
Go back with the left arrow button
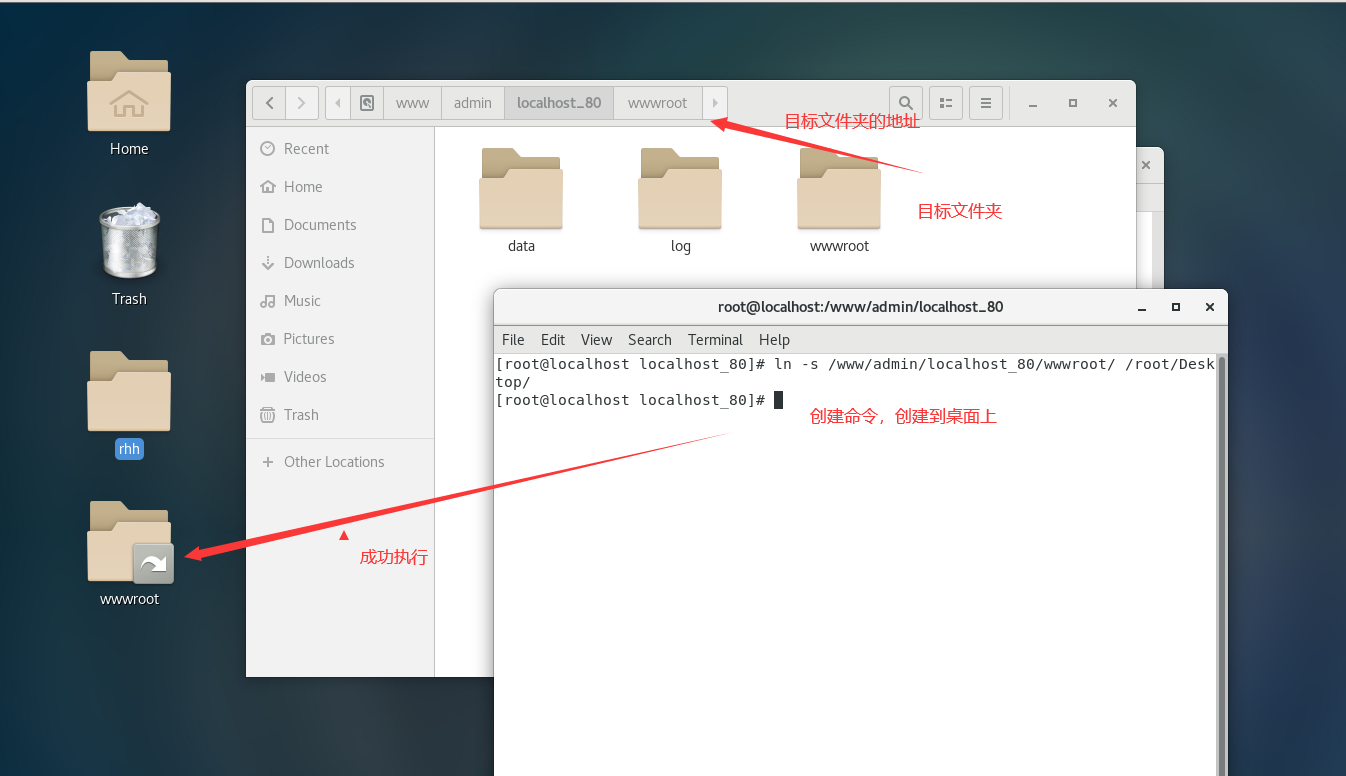click(x=269, y=103)
